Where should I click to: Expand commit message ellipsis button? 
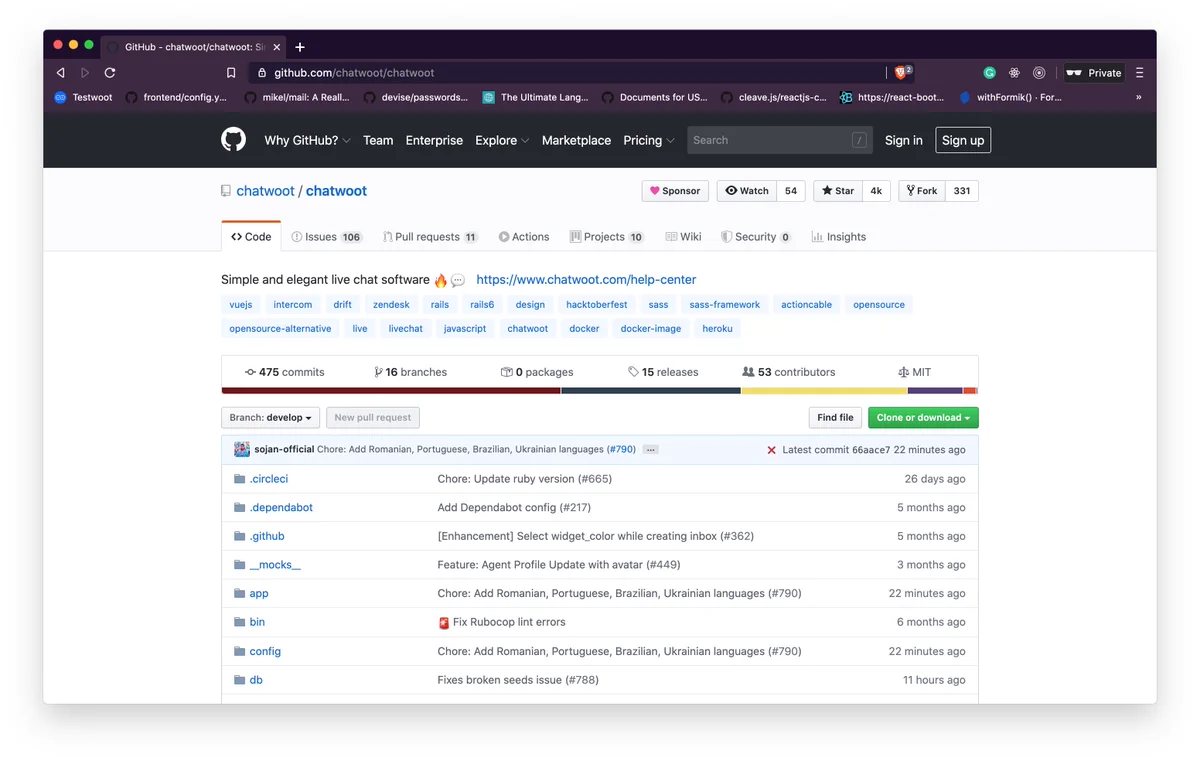coord(651,450)
